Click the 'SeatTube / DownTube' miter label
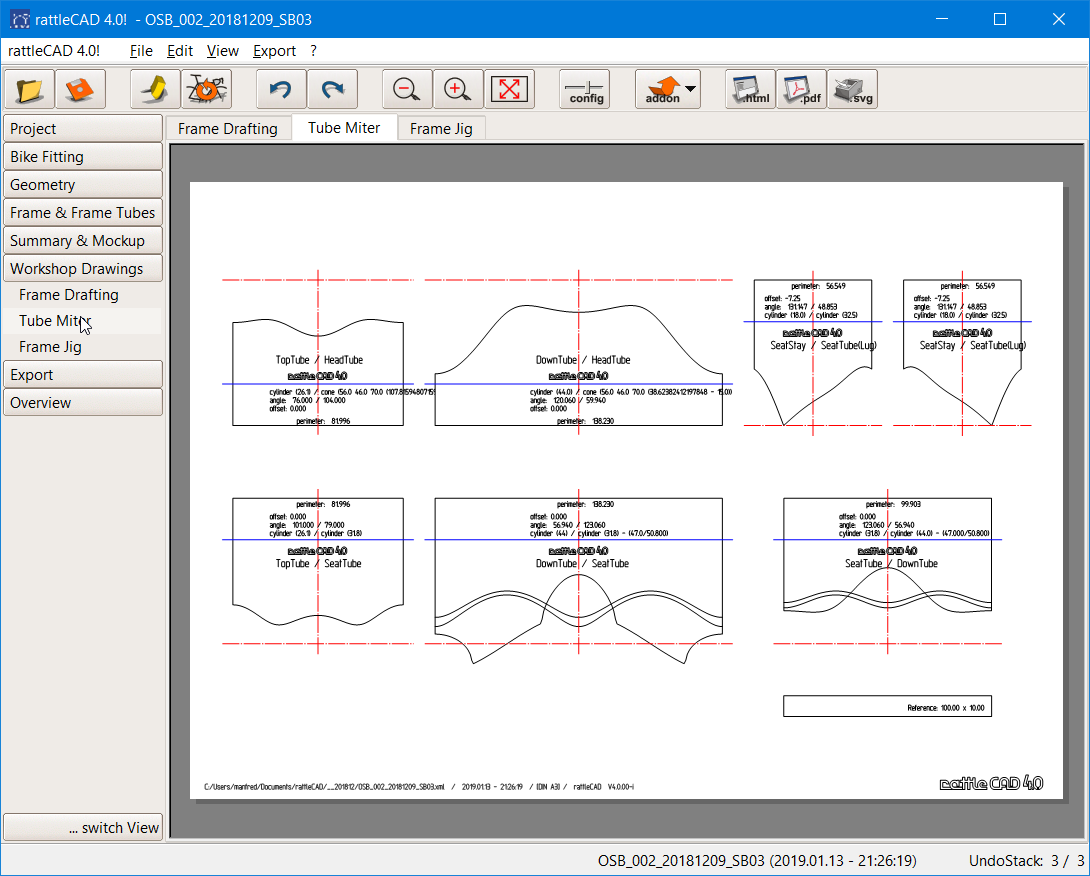Image resolution: width=1090 pixels, height=876 pixels. (x=891, y=564)
